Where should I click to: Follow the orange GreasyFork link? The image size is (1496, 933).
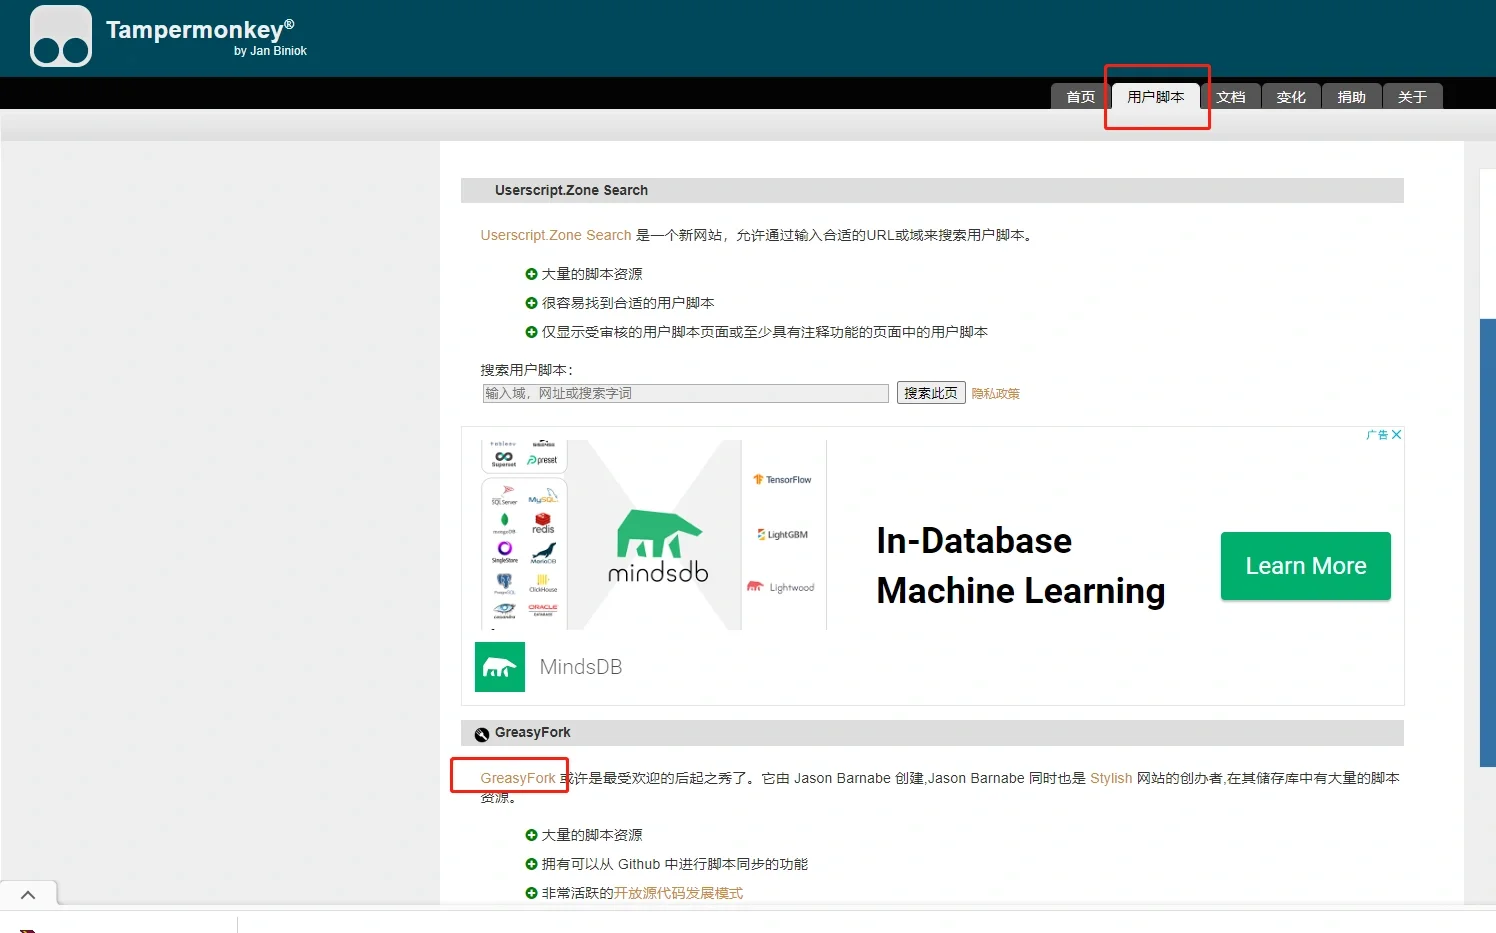pyautogui.click(x=518, y=778)
